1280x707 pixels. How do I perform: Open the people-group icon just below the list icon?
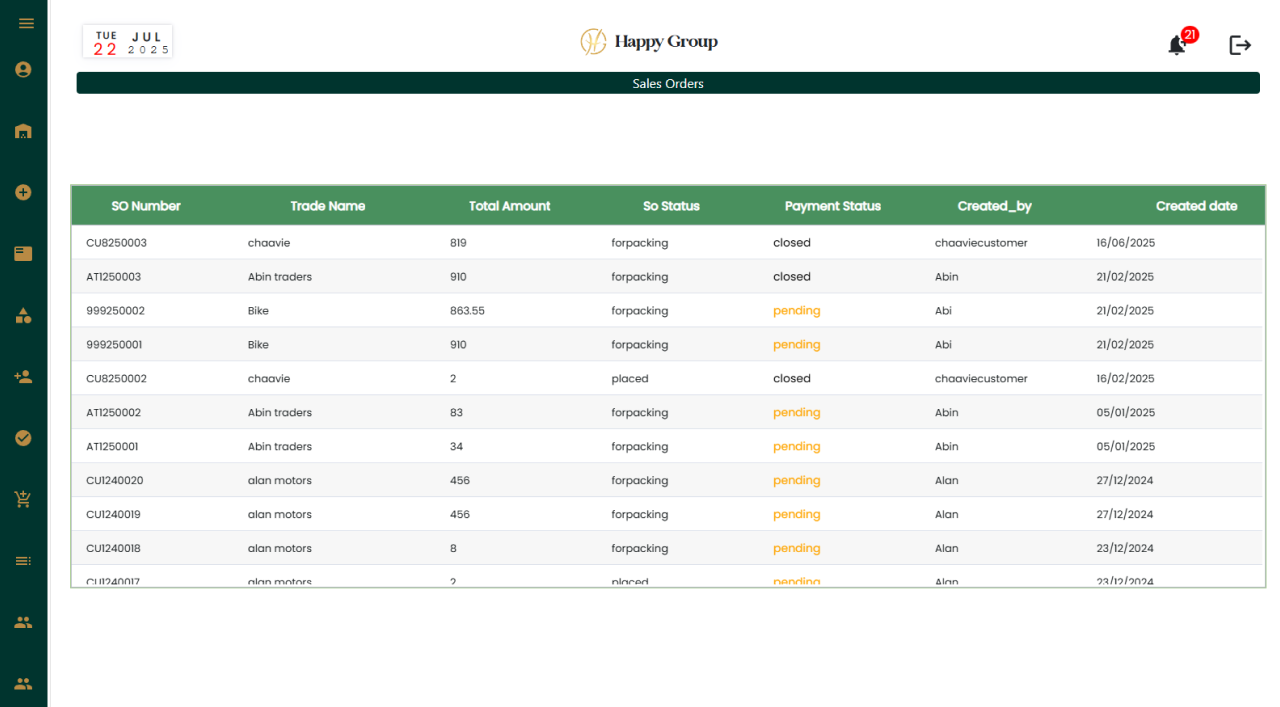click(23, 622)
